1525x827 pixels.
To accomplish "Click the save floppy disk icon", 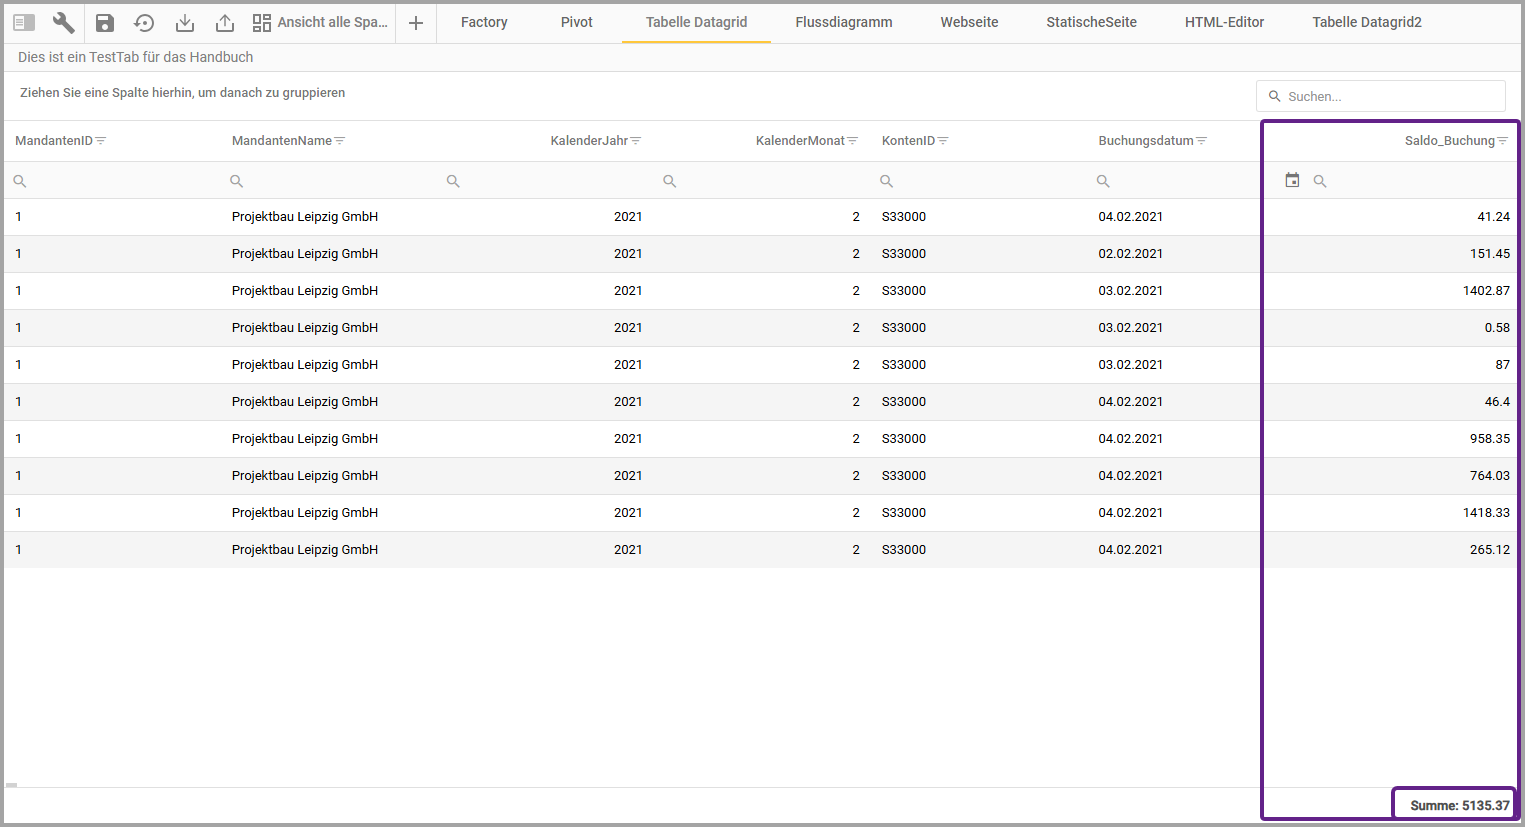I will 105,22.
